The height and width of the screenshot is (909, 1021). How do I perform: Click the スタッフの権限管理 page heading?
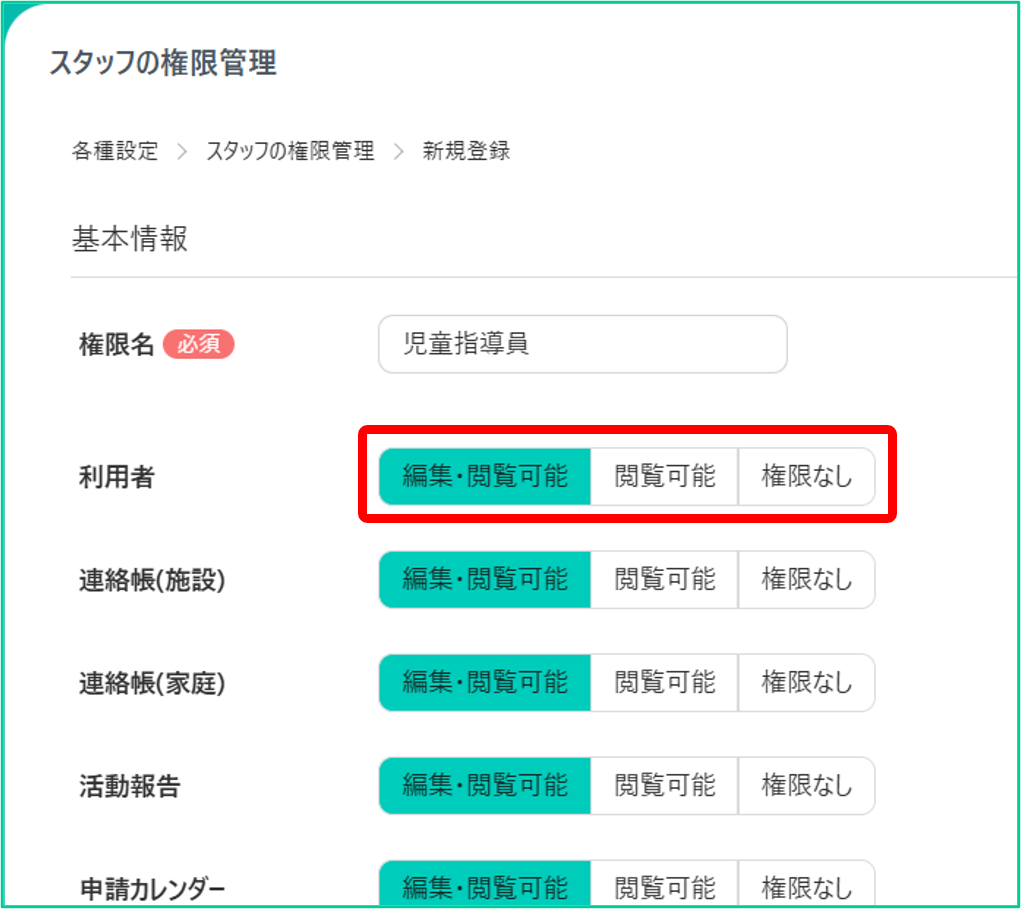(x=163, y=63)
